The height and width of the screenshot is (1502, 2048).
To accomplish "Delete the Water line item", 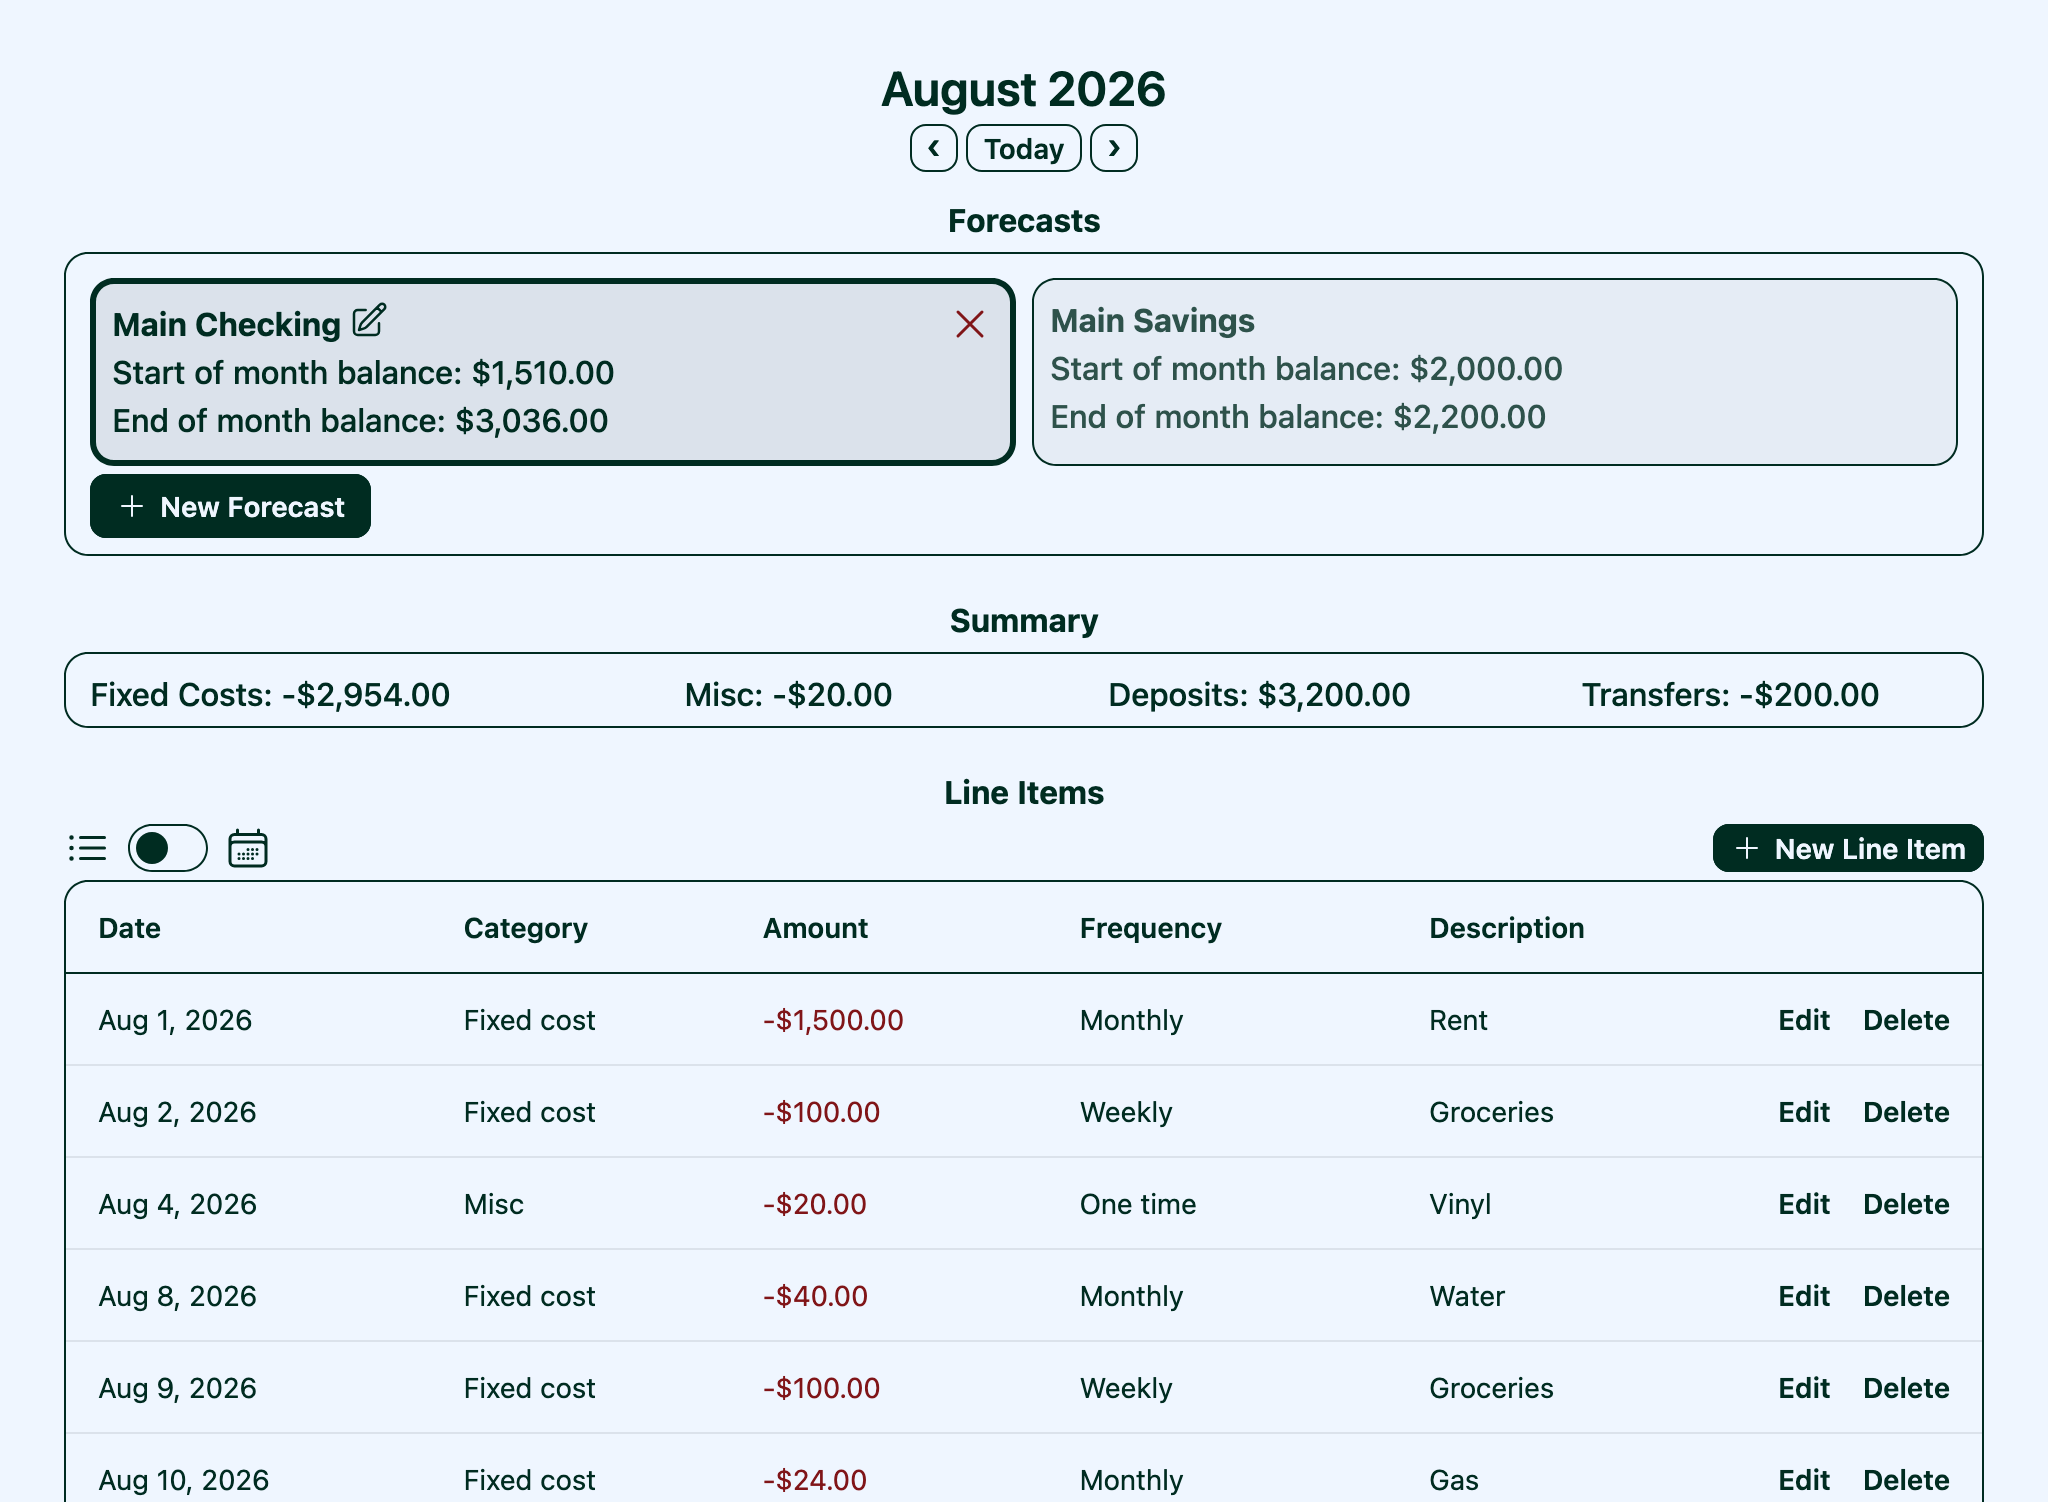I will pyautogui.click(x=1905, y=1296).
